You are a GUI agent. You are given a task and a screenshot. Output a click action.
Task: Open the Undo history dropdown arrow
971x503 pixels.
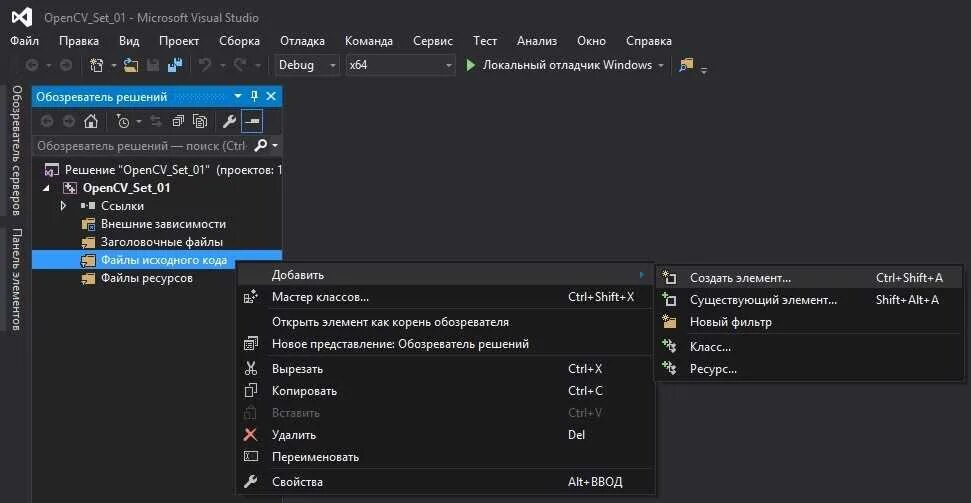tap(222, 65)
